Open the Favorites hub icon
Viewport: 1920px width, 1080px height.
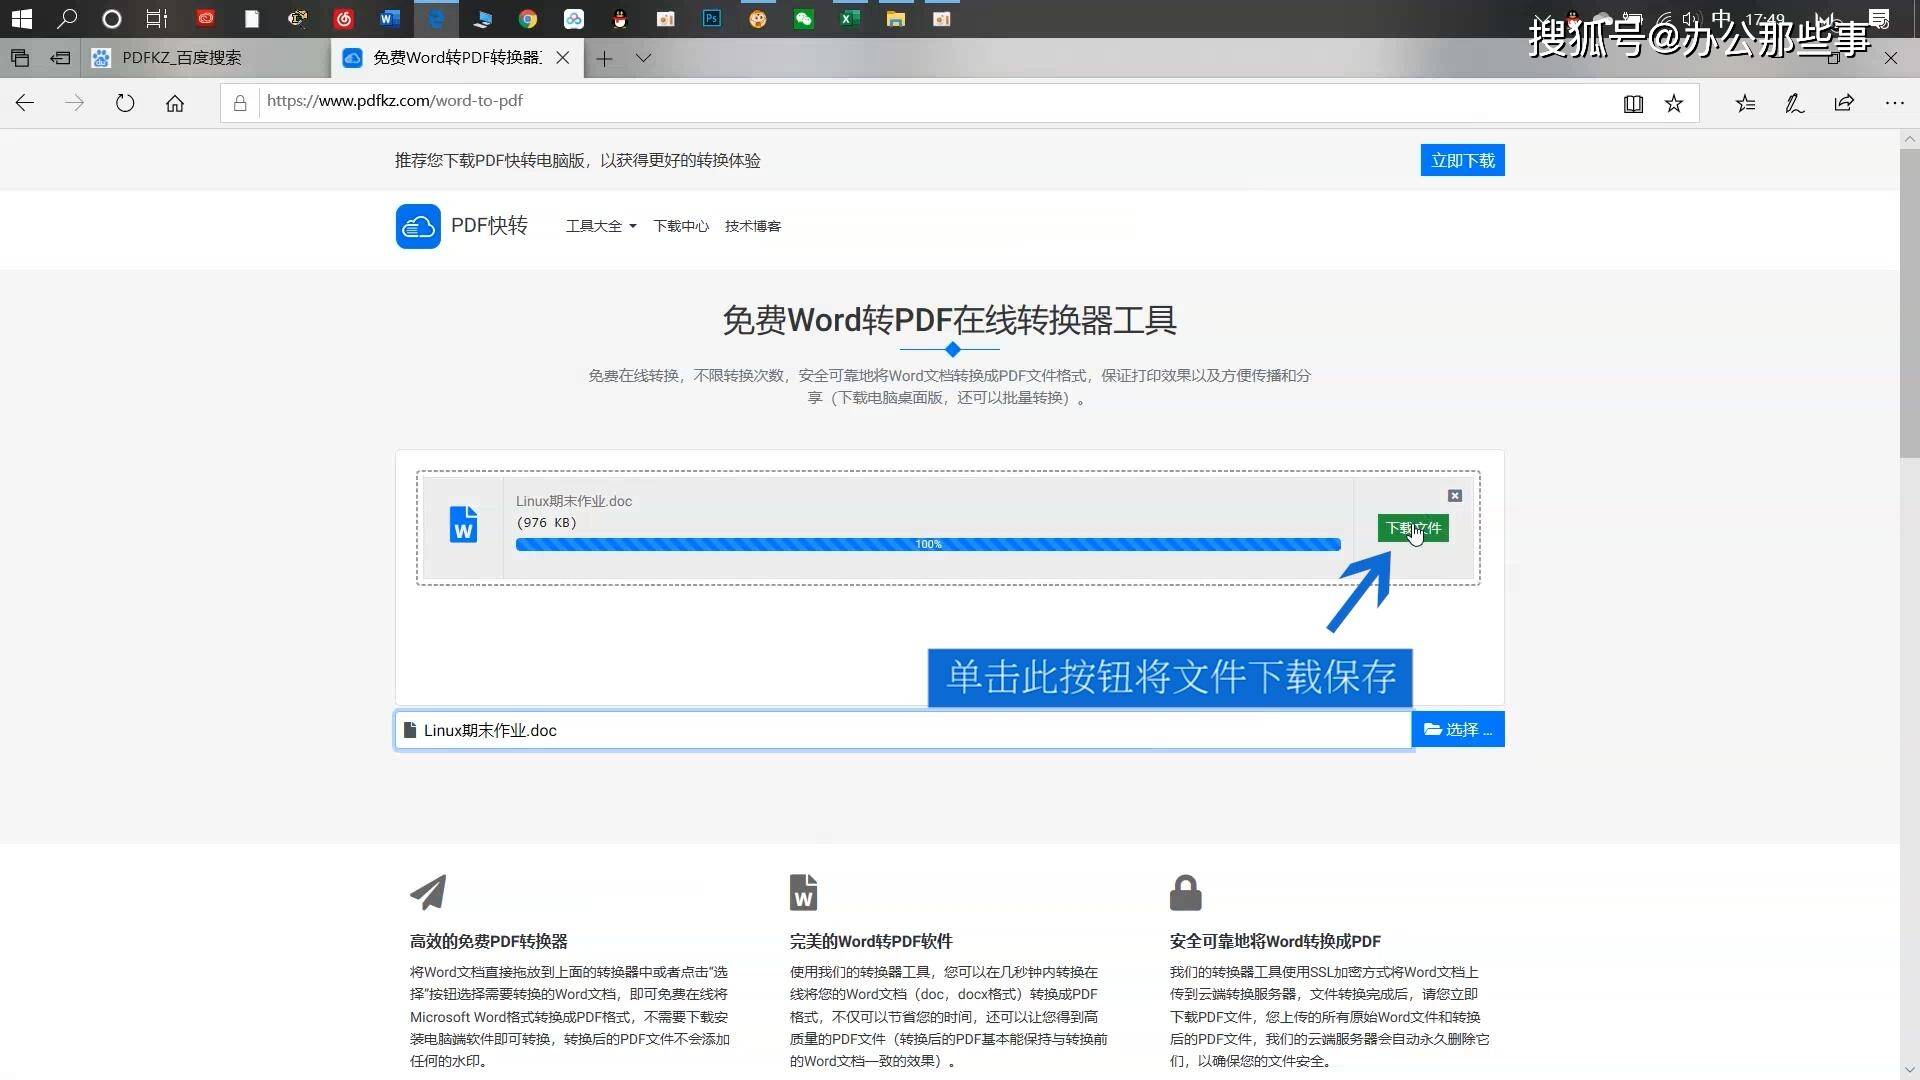click(x=1745, y=103)
